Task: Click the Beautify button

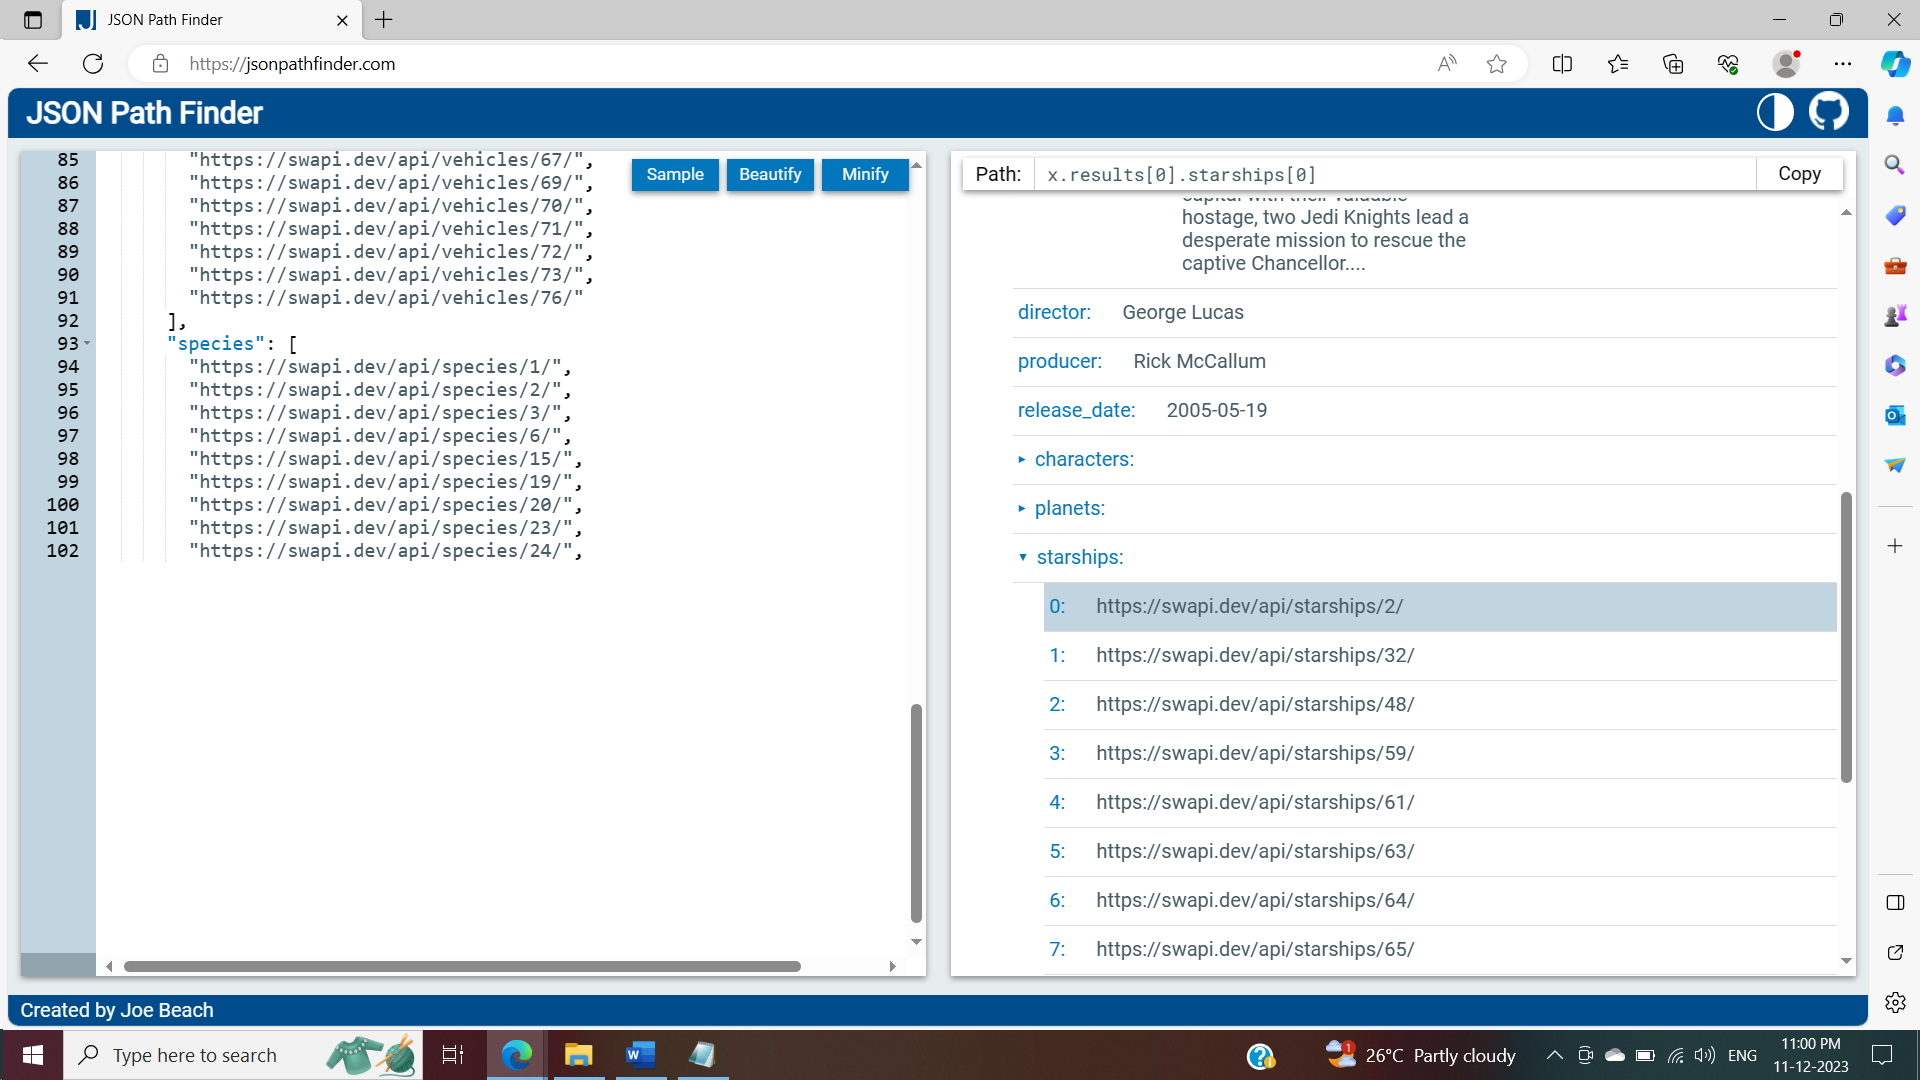Action: [769, 174]
